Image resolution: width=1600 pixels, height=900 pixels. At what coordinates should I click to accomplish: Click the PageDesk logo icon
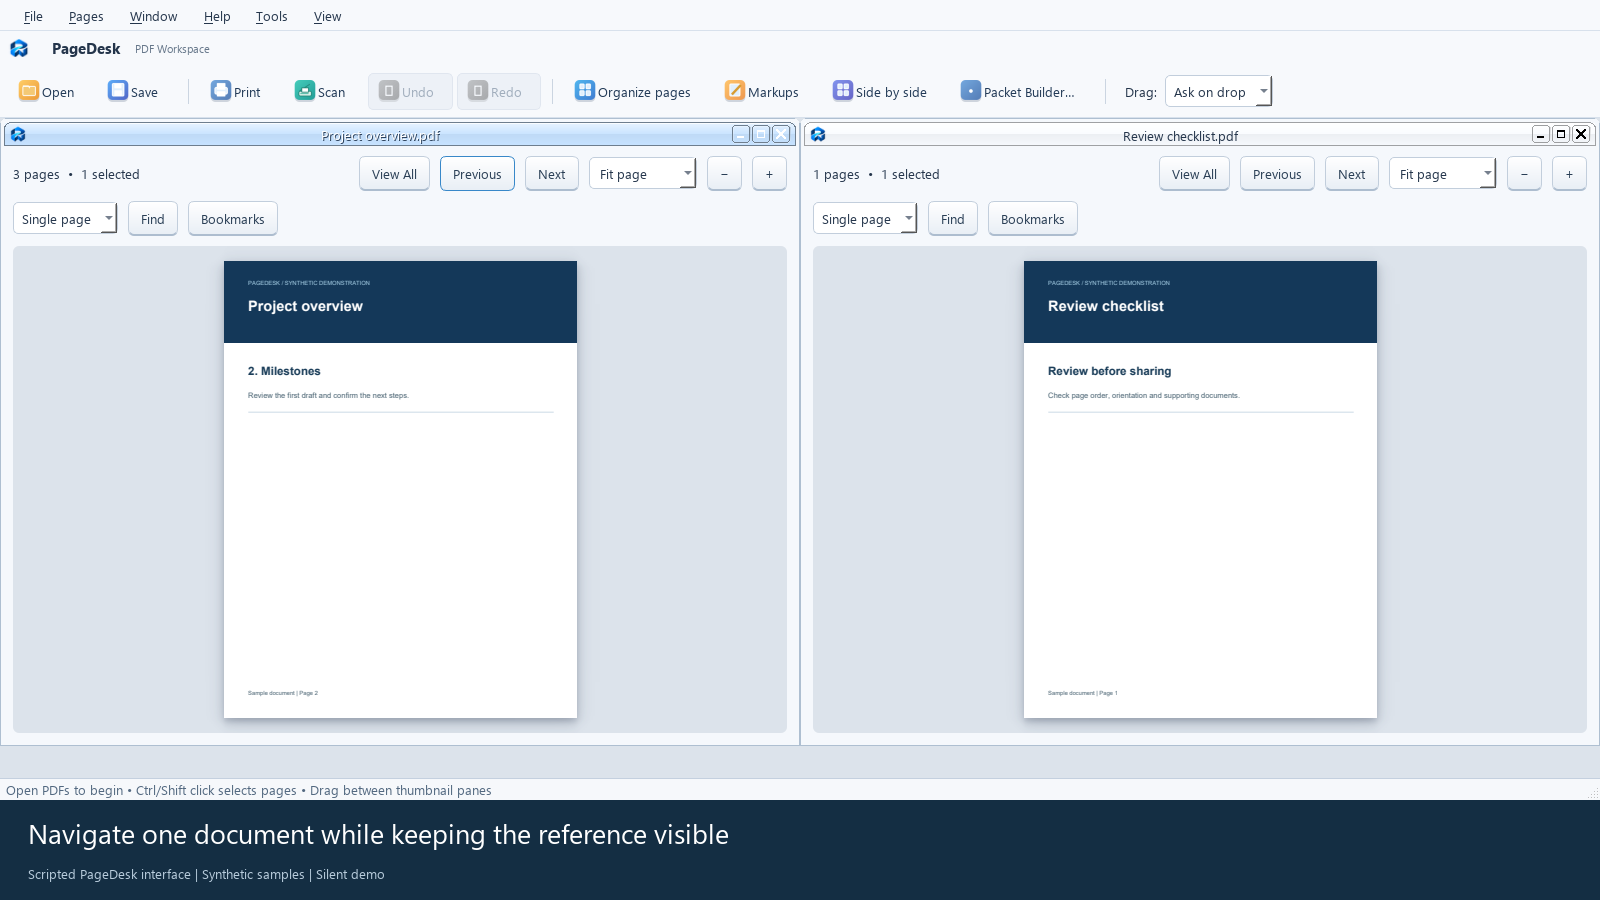tap(19, 48)
